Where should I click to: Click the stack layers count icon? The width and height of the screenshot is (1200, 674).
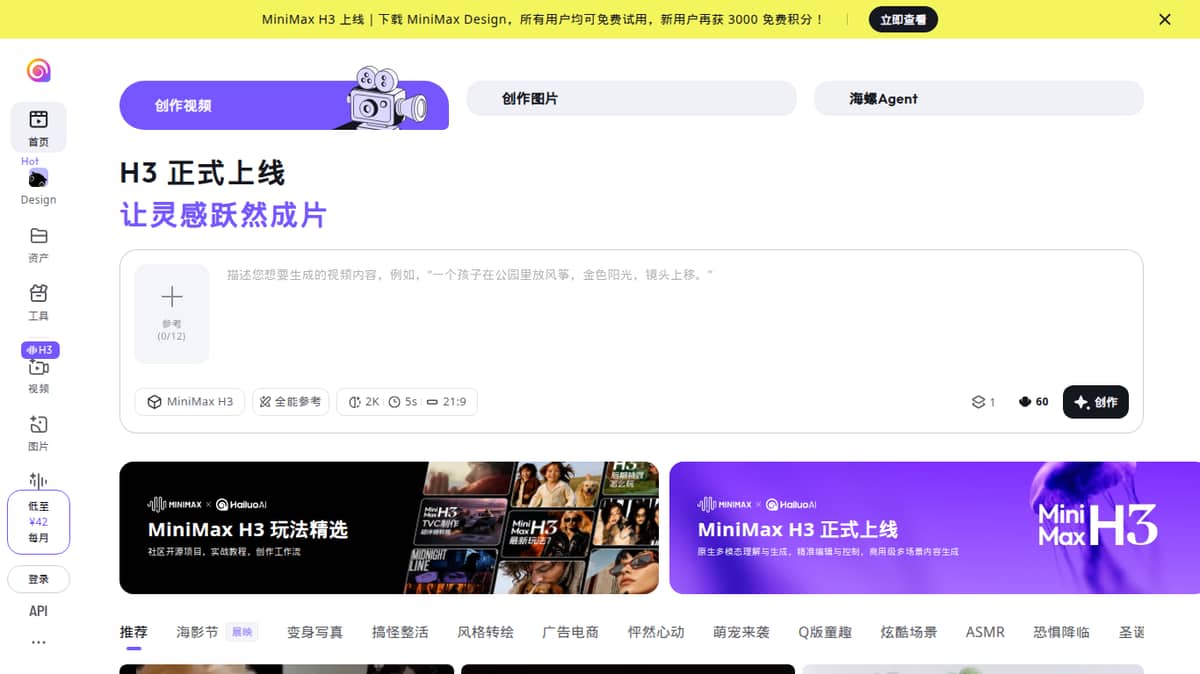978,402
